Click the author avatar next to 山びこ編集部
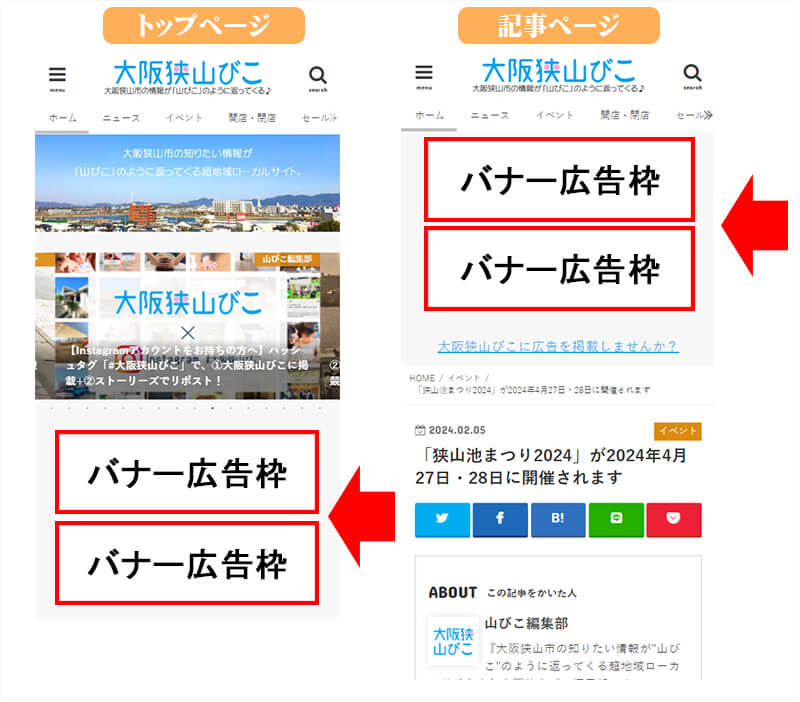Viewport: 800px width, 702px height. [453, 641]
